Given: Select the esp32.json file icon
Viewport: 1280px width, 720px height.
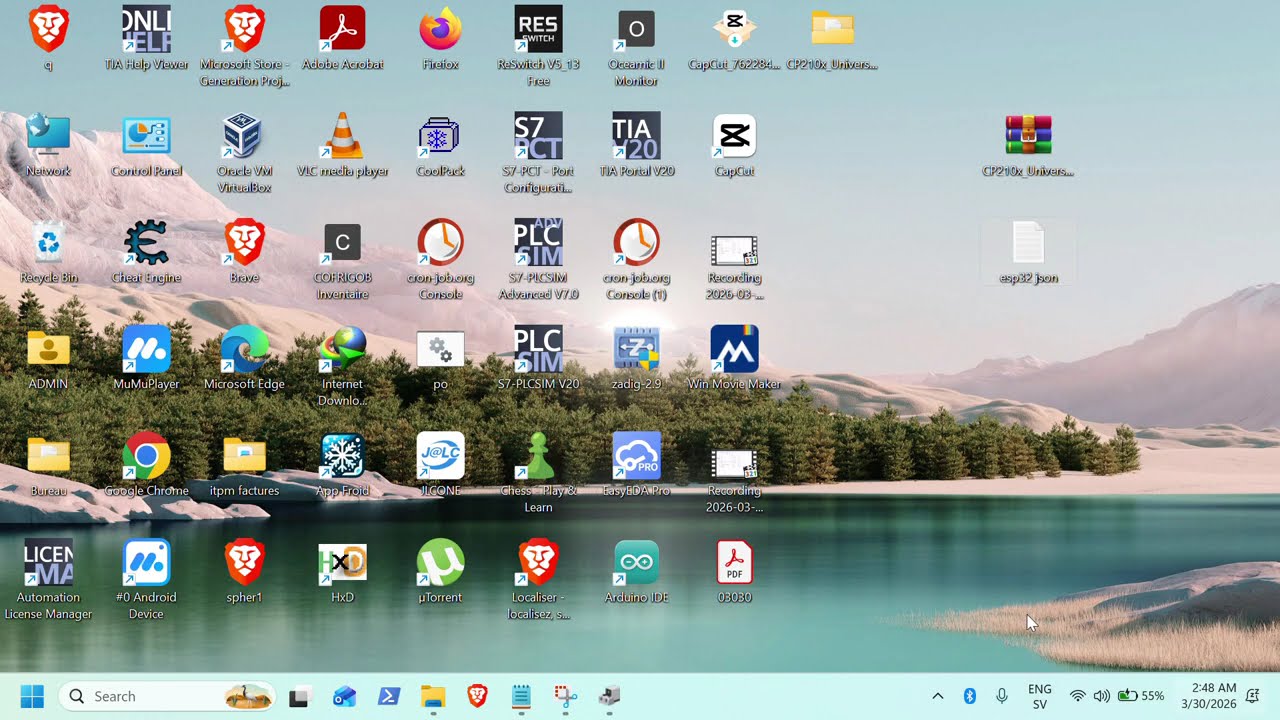Looking at the screenshot, I should coord(1028,252).
